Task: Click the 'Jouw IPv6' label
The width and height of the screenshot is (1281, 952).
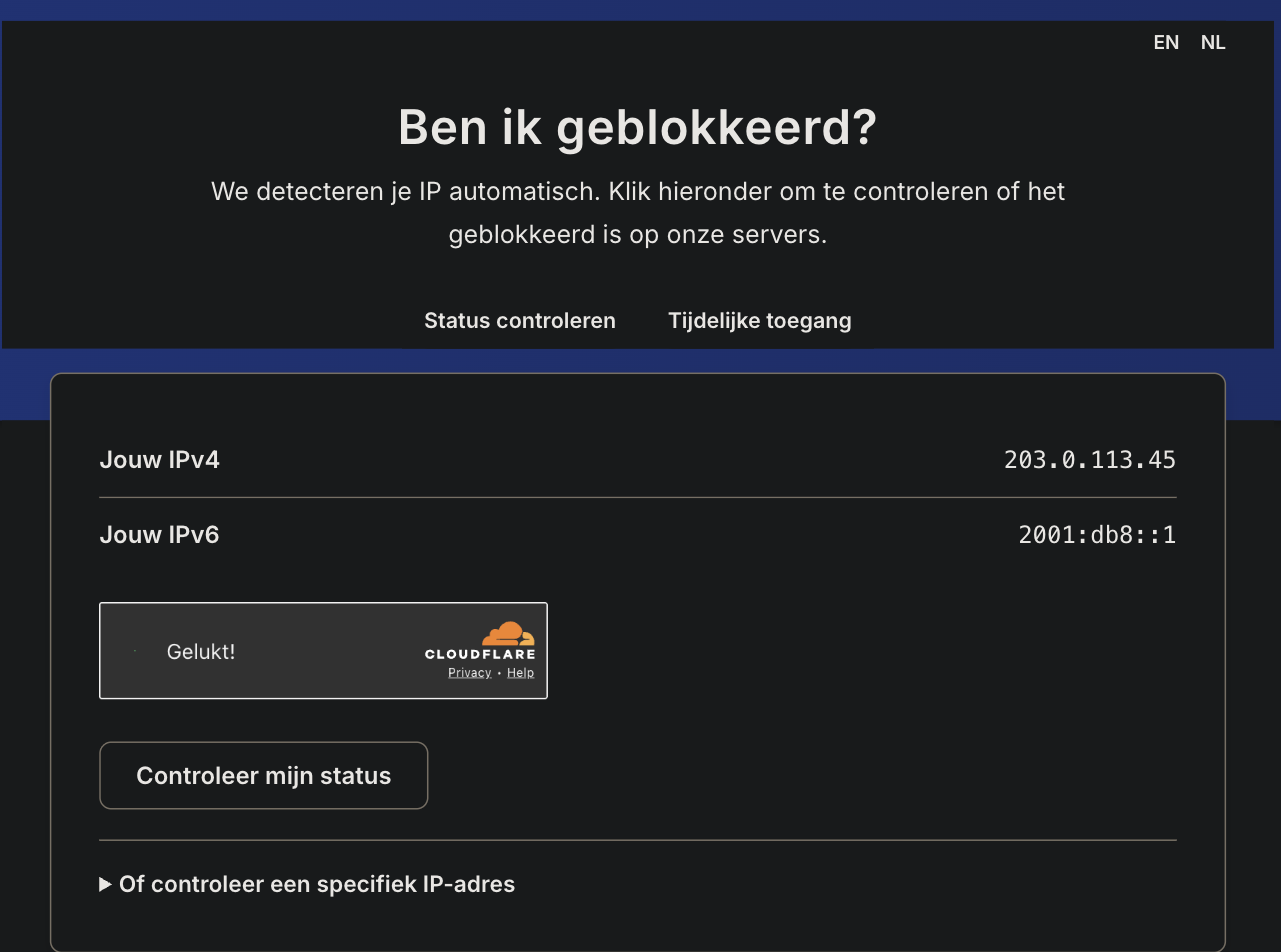Action: 159,535
